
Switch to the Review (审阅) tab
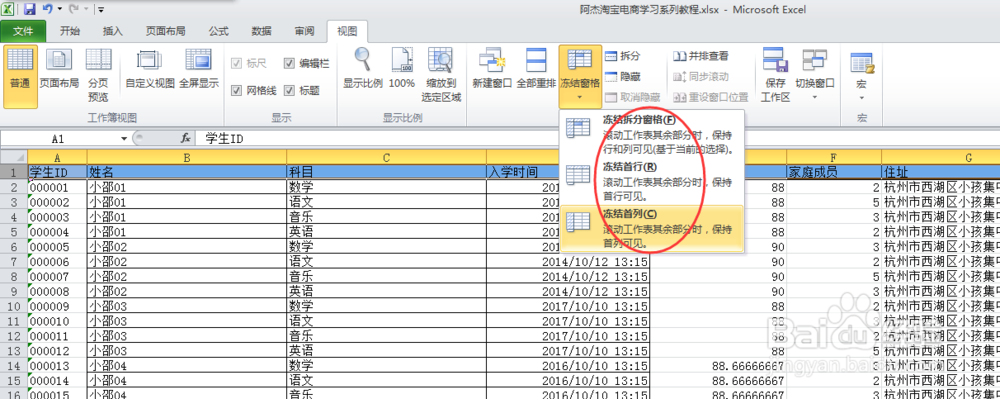click(304, 31)
